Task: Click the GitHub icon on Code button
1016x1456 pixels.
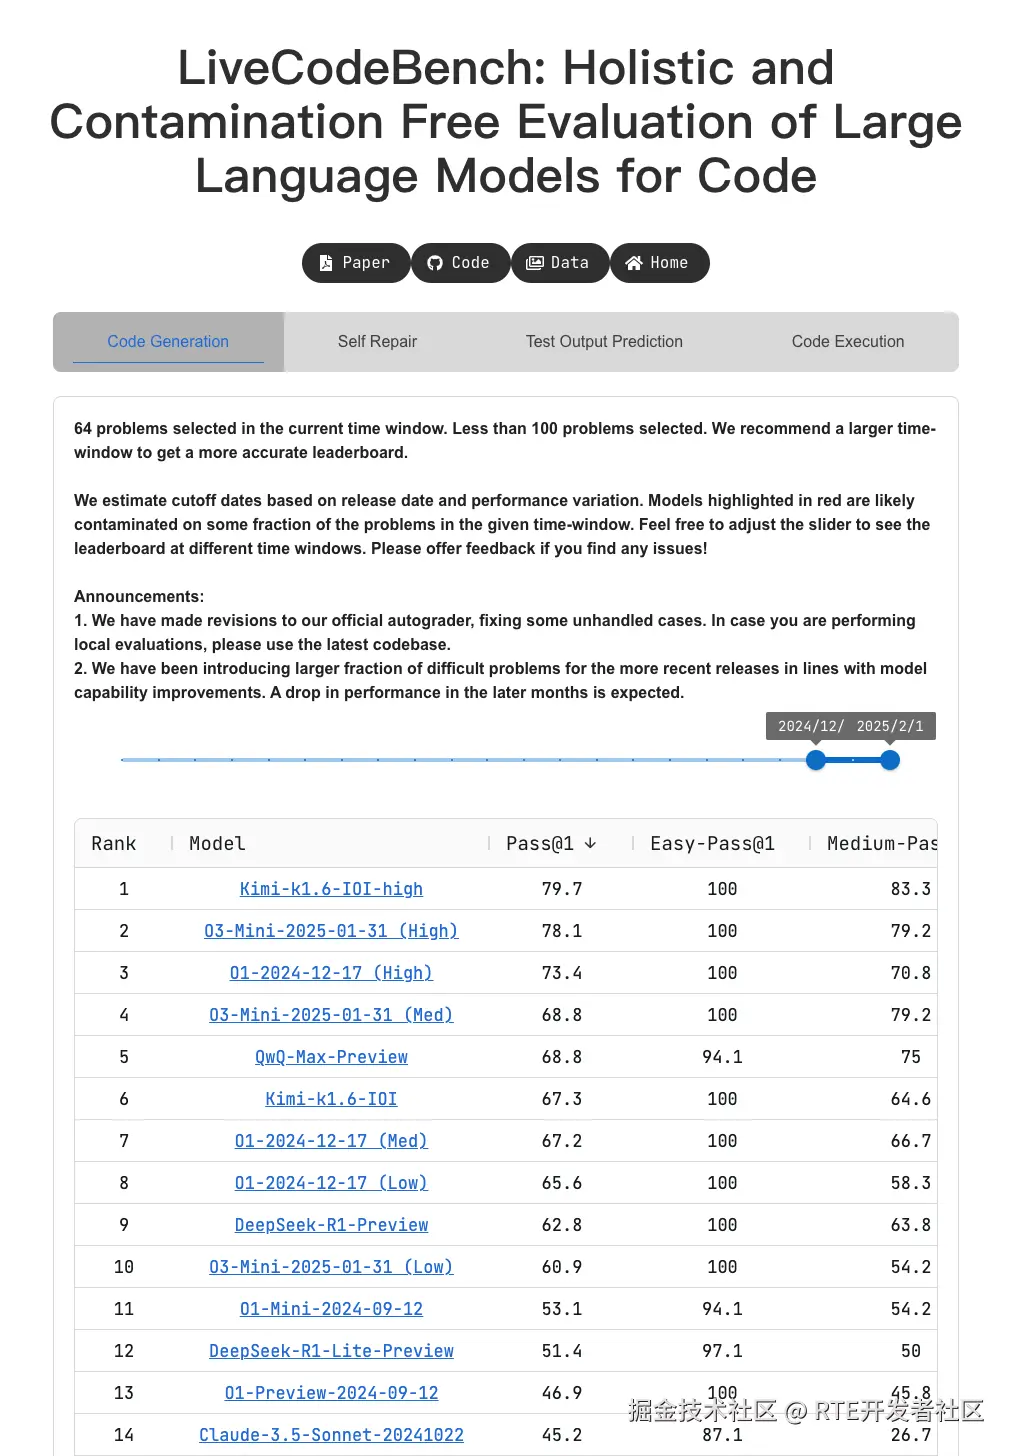Action: [x=435, y=263]
